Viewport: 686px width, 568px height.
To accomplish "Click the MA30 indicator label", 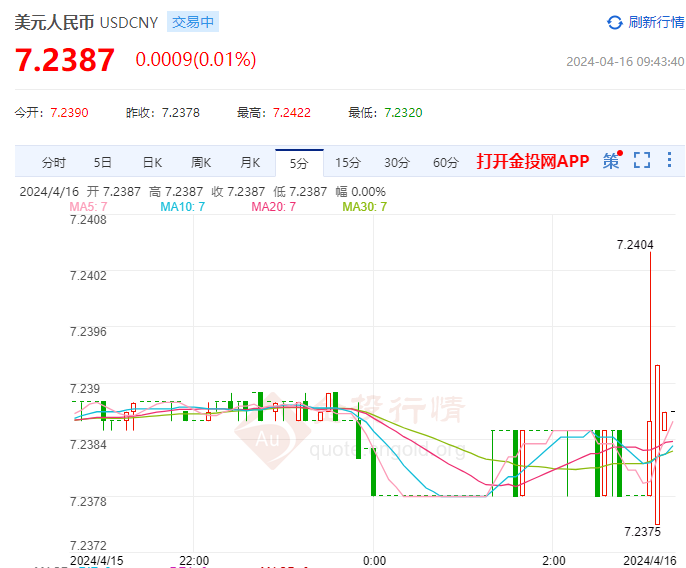I will [364, 207].
